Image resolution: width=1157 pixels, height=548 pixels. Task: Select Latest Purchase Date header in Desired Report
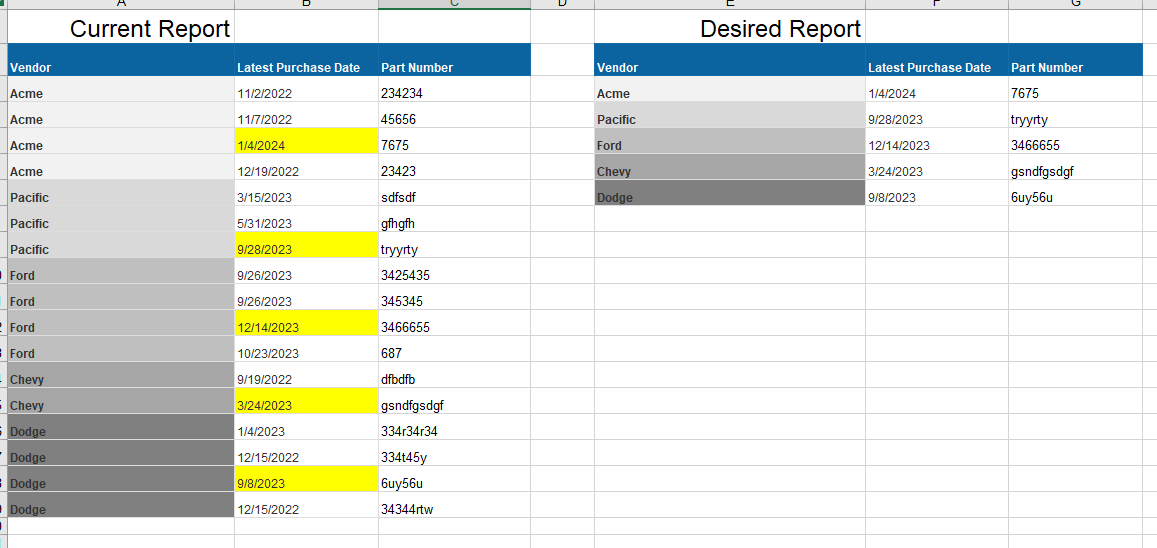coord(937,60)
